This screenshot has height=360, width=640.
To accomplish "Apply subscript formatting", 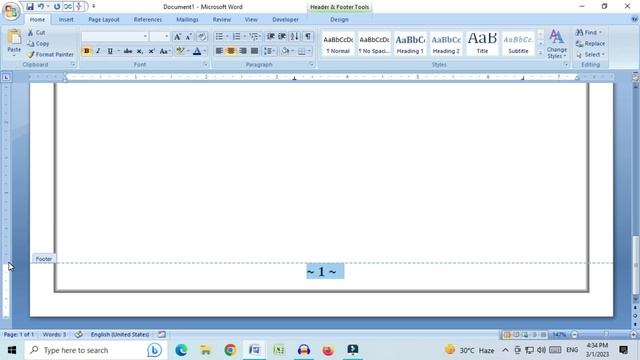I will [140, 51].
